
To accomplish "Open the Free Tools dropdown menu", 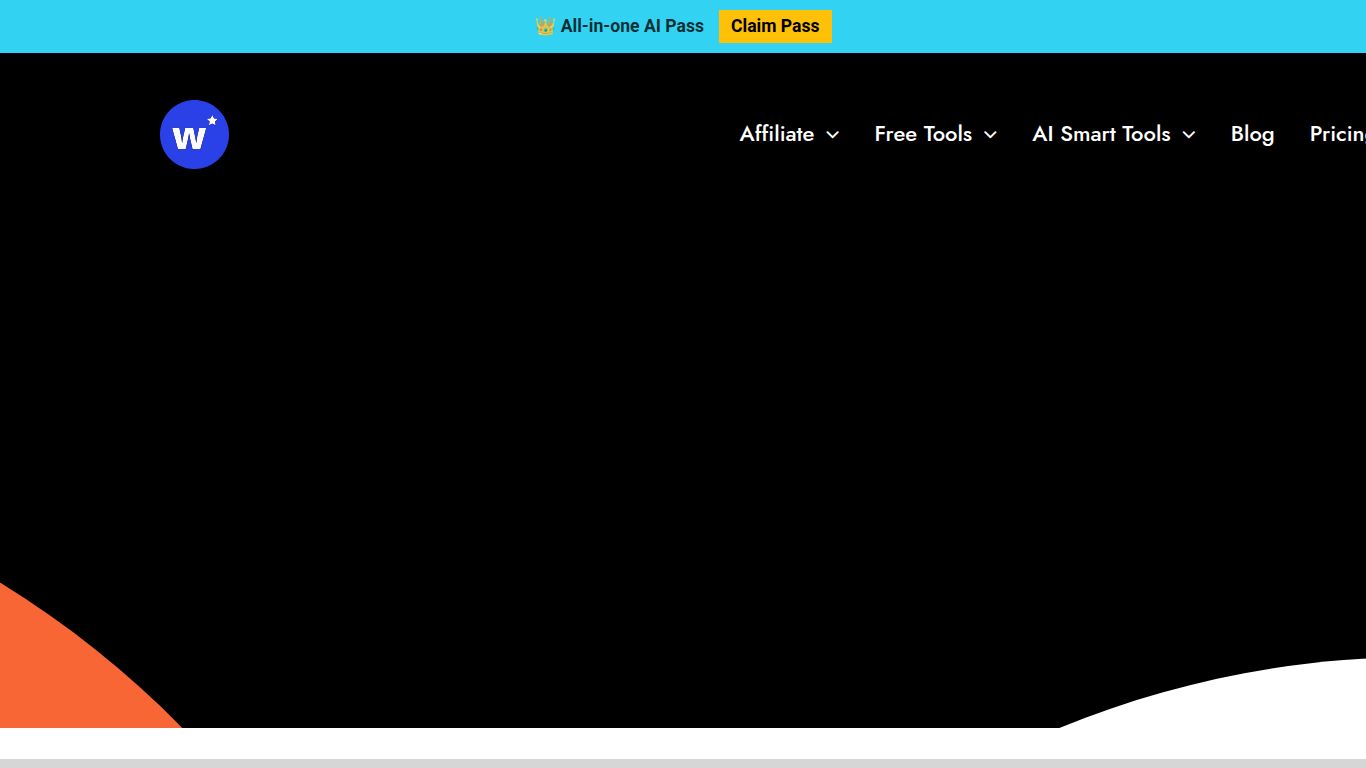I will pos(923,134).
